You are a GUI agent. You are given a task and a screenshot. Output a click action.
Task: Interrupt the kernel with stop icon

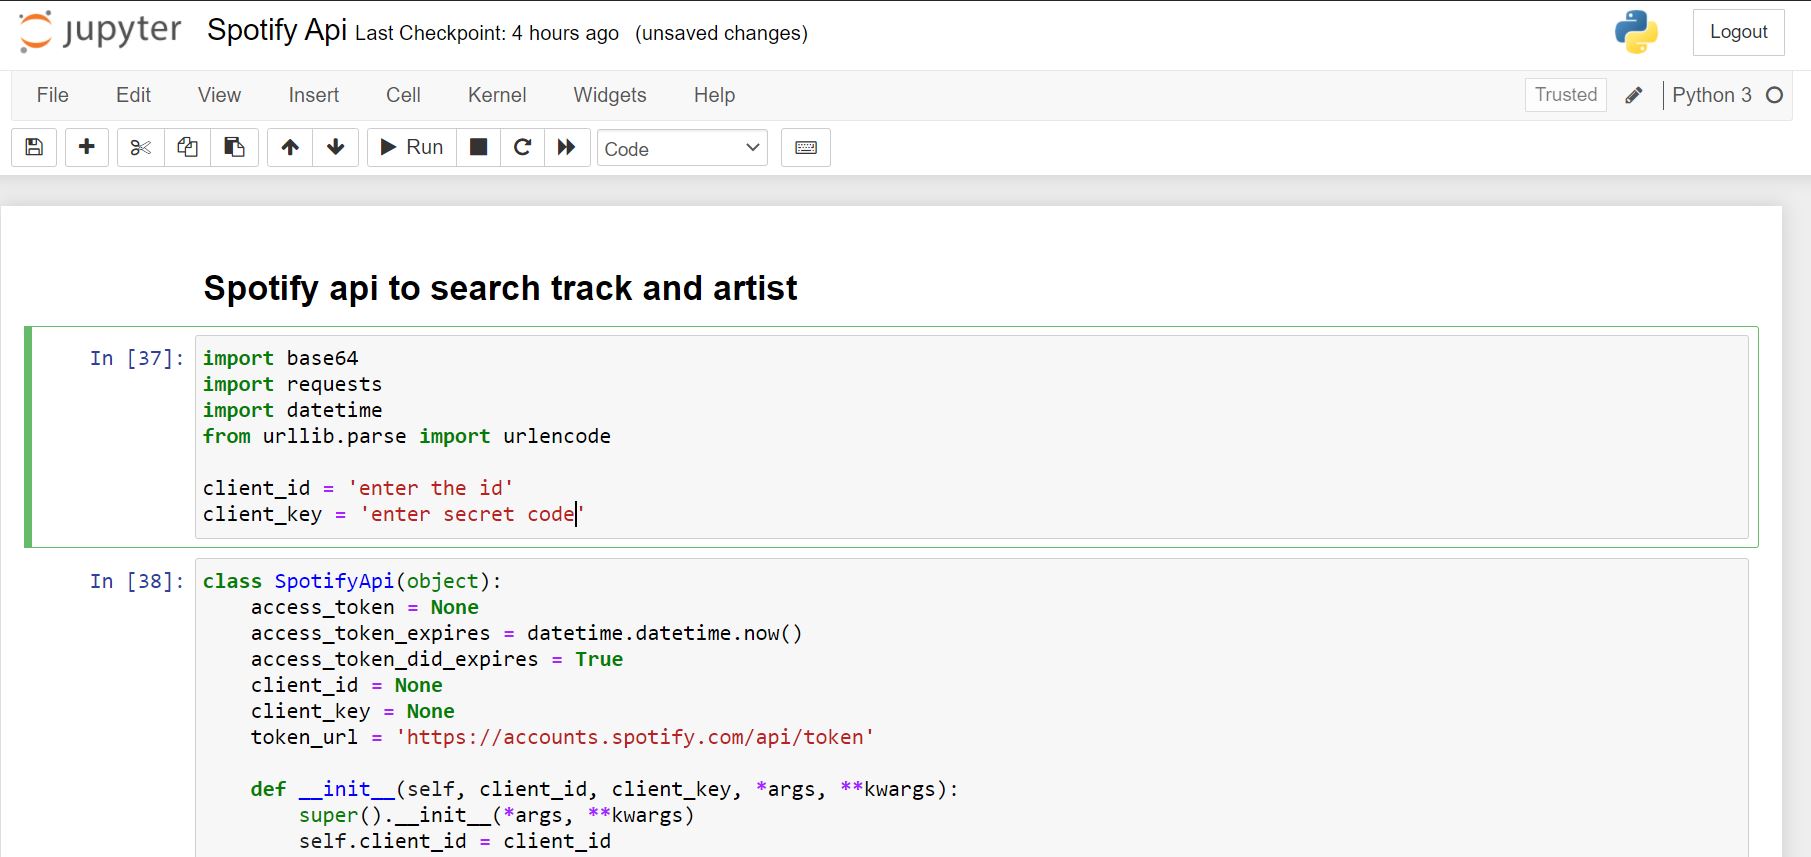tap(479, 148)
